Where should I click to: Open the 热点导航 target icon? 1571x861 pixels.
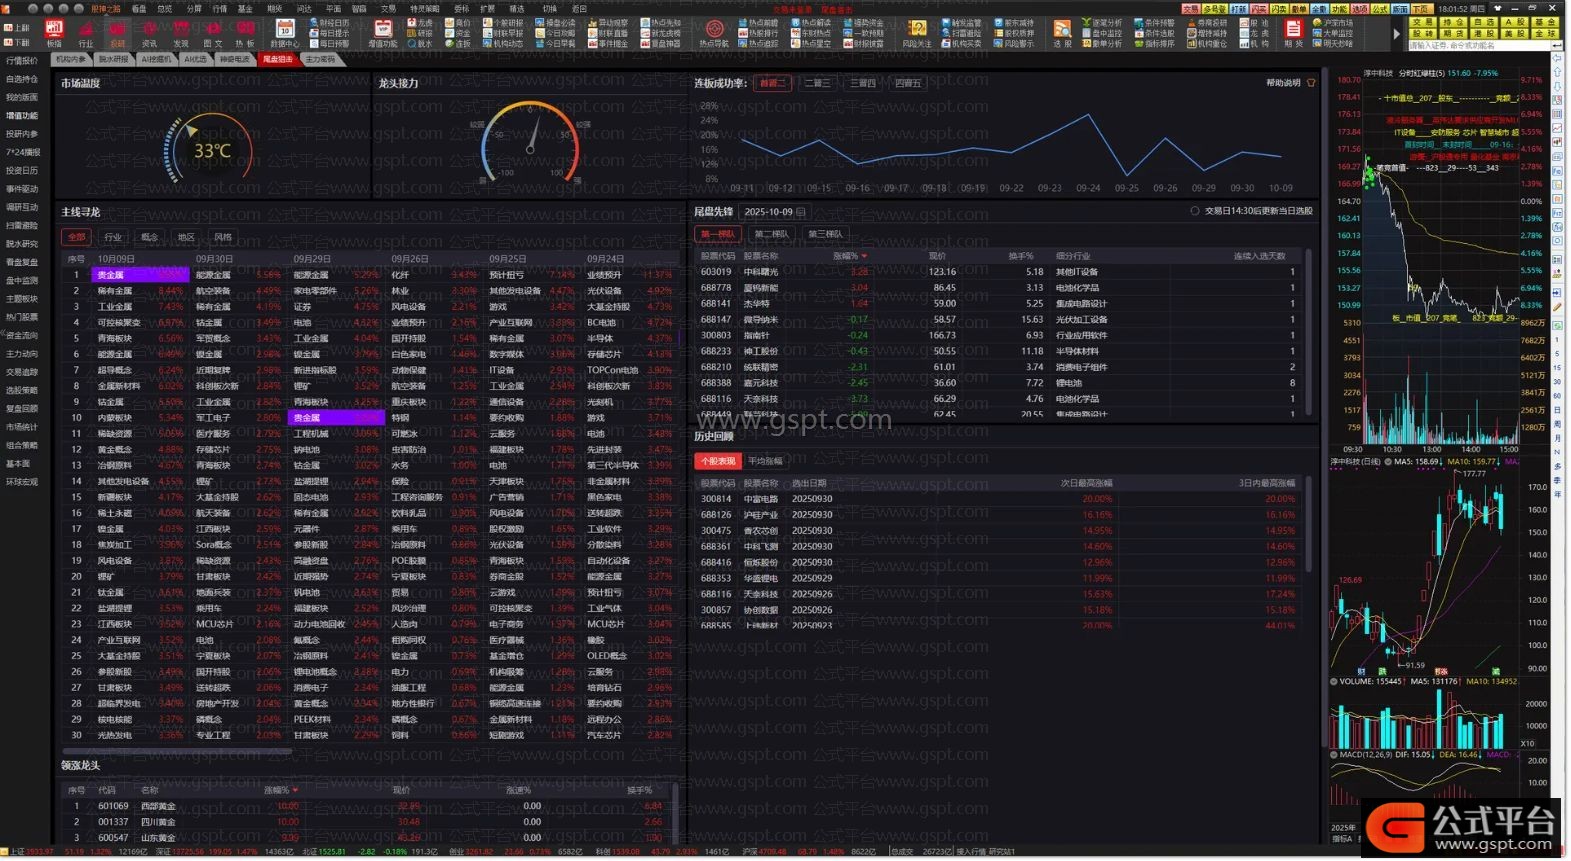[714, 28]
